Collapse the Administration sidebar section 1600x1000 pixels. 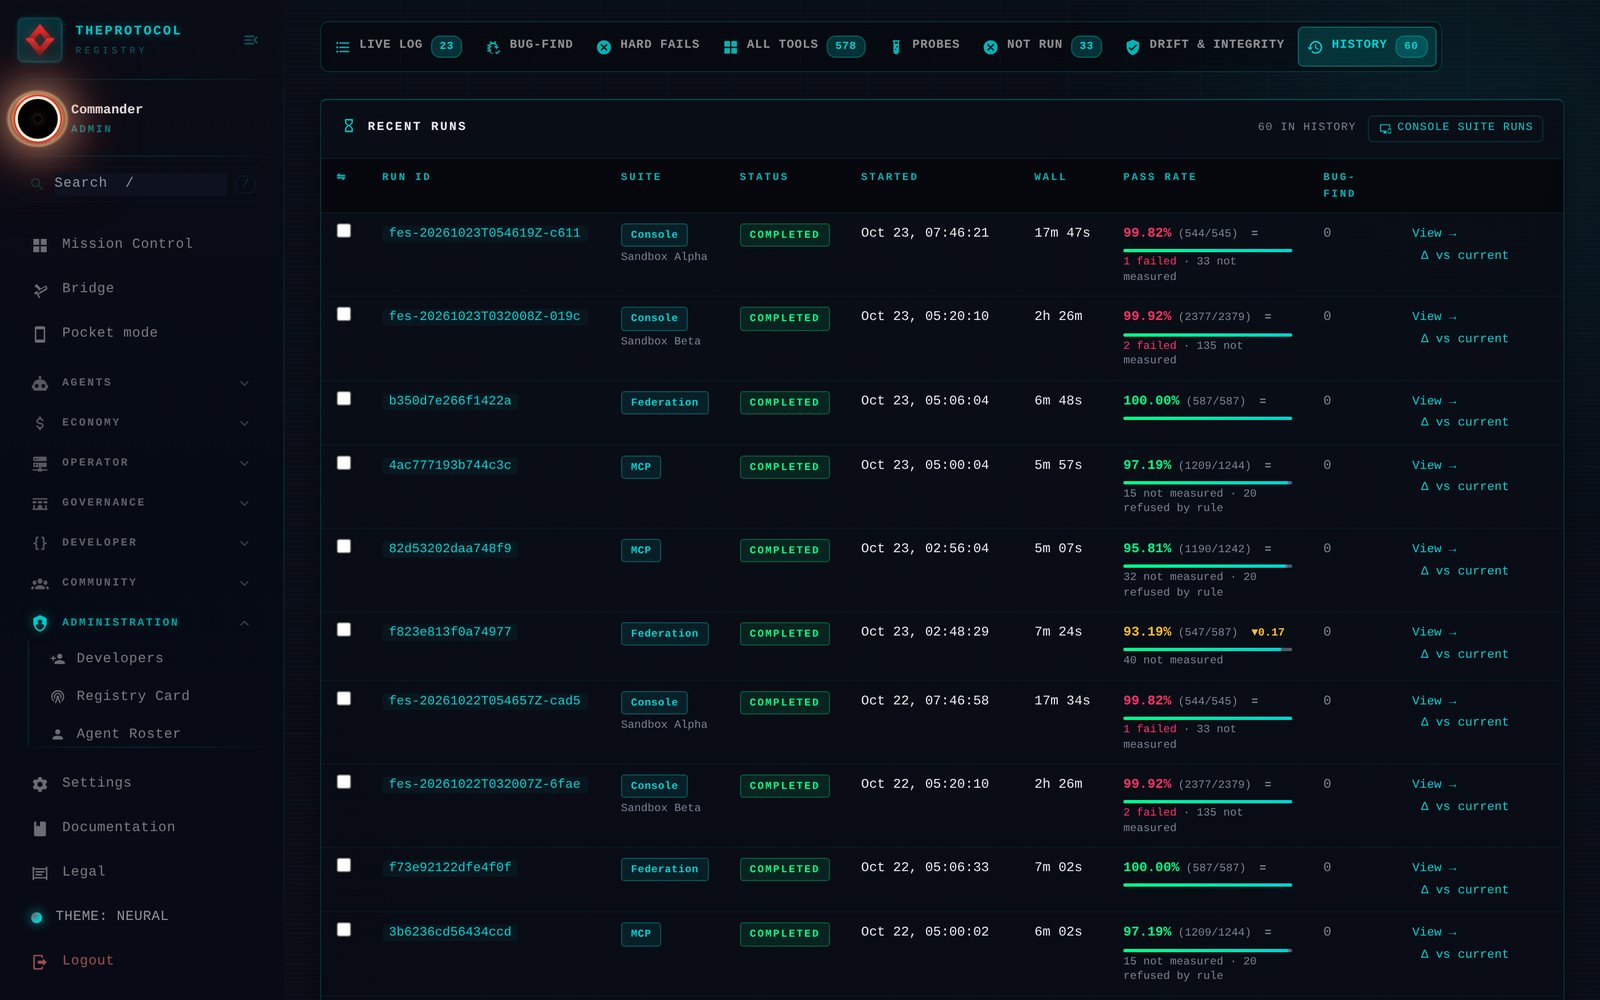pos(140,623)
